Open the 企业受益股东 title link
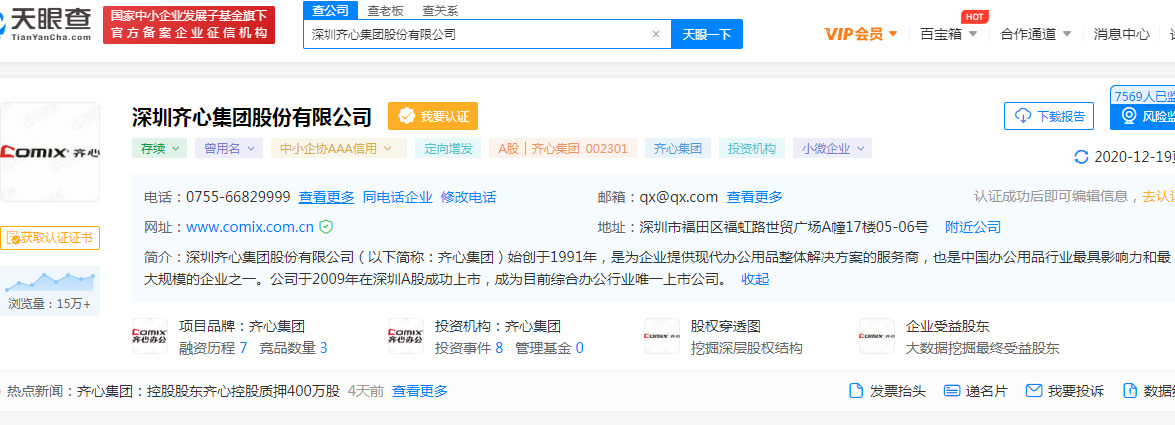The width and height of the screenshot is (1175, 425). [948, 327]
